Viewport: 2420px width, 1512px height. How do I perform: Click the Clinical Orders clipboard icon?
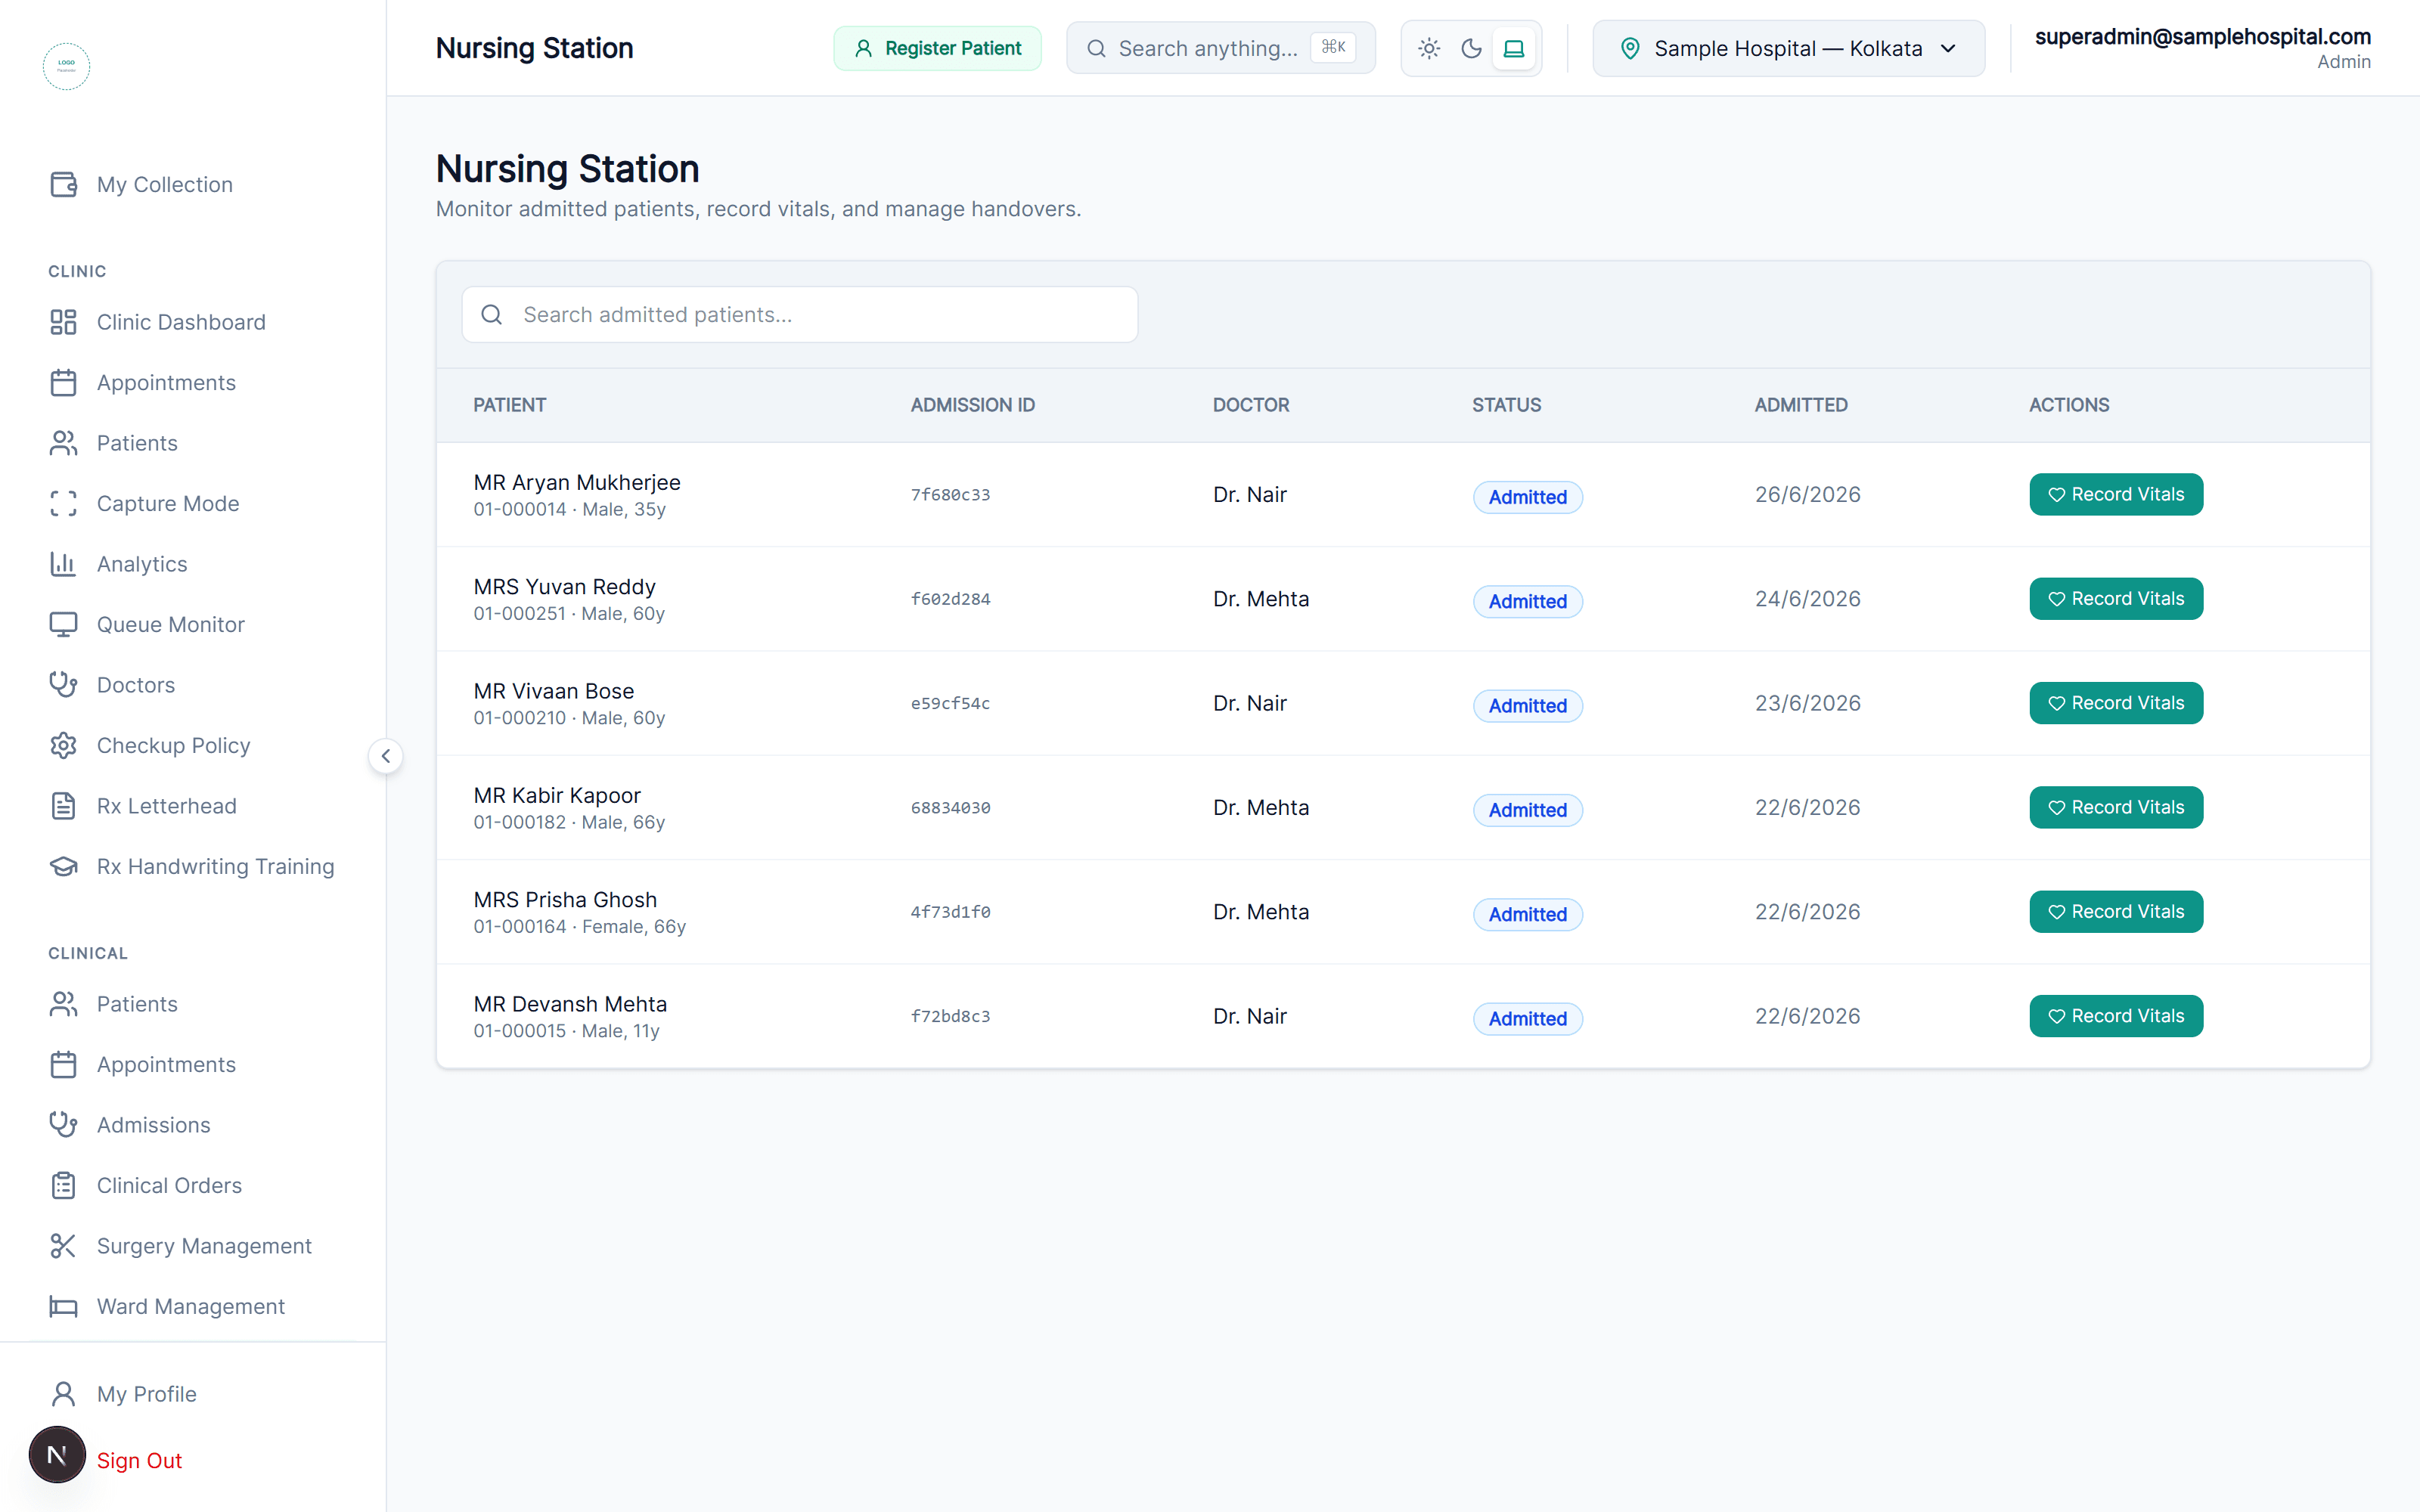[63, 1186]
